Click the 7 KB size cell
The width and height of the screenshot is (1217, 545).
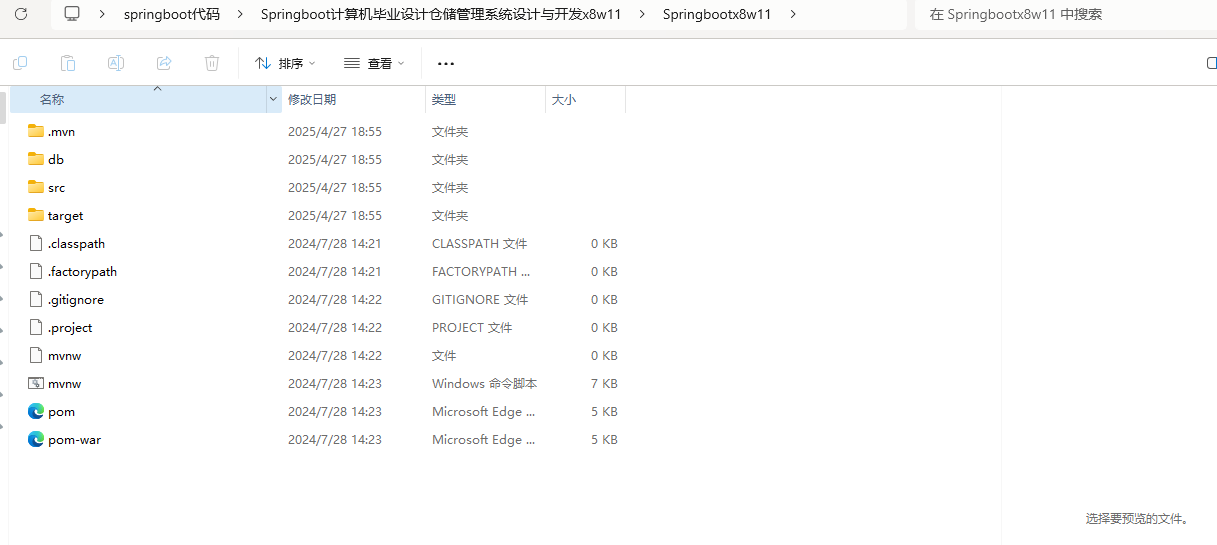604,383
